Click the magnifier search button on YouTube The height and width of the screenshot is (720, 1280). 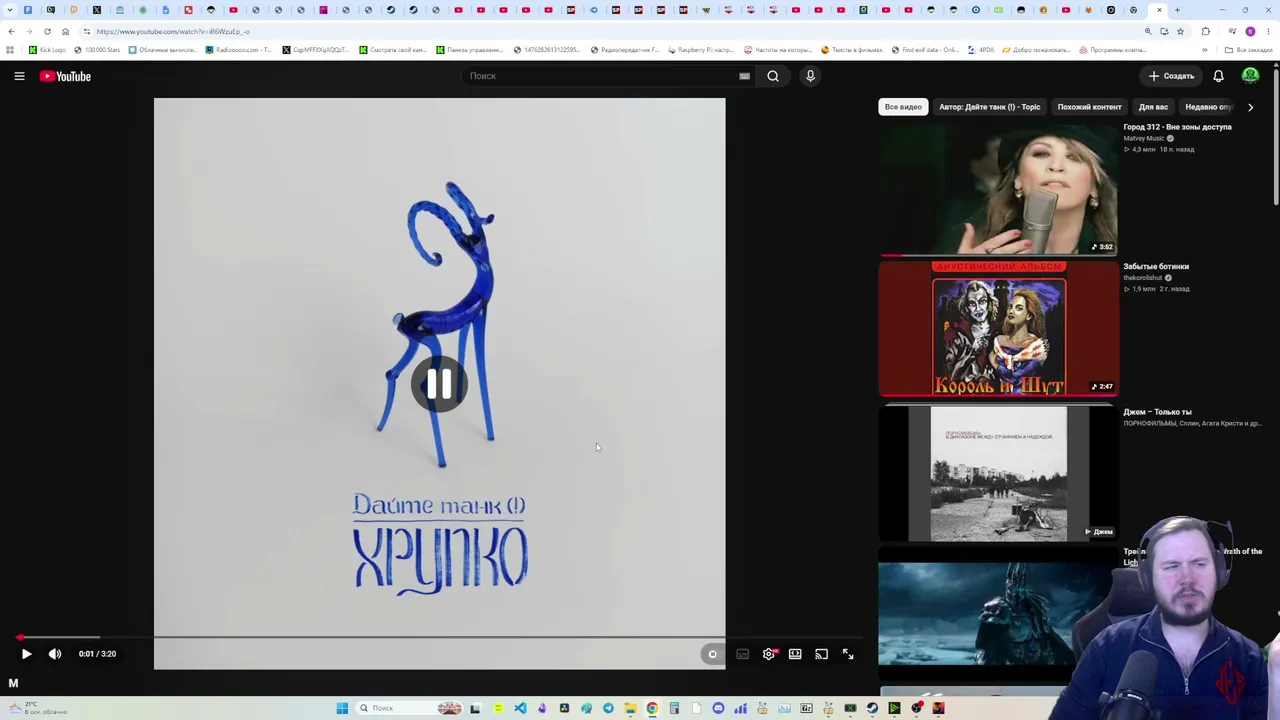coord(773,76)
